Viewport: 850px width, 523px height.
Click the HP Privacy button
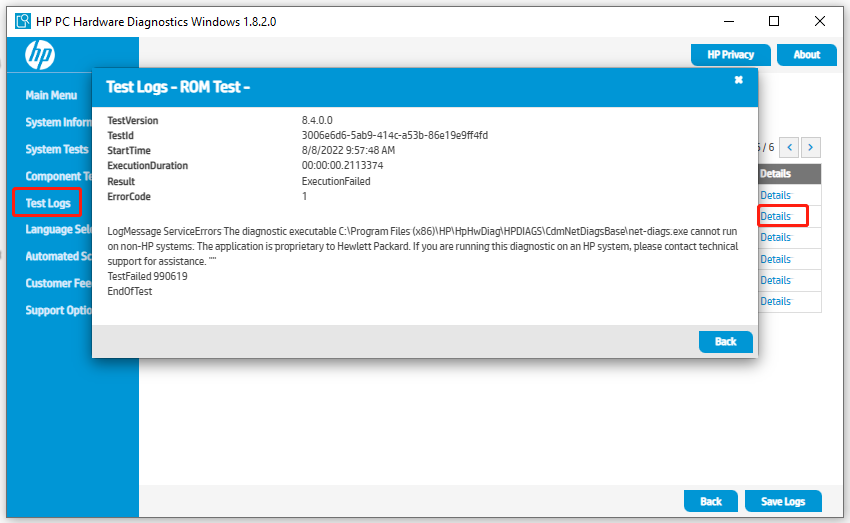tap(730, 55)
